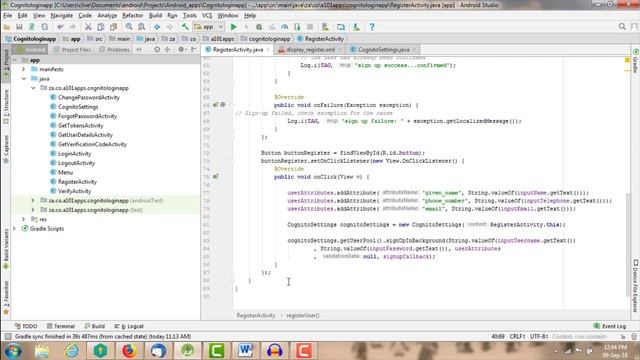Open Word from the Windows taskbar

(245, 351)
